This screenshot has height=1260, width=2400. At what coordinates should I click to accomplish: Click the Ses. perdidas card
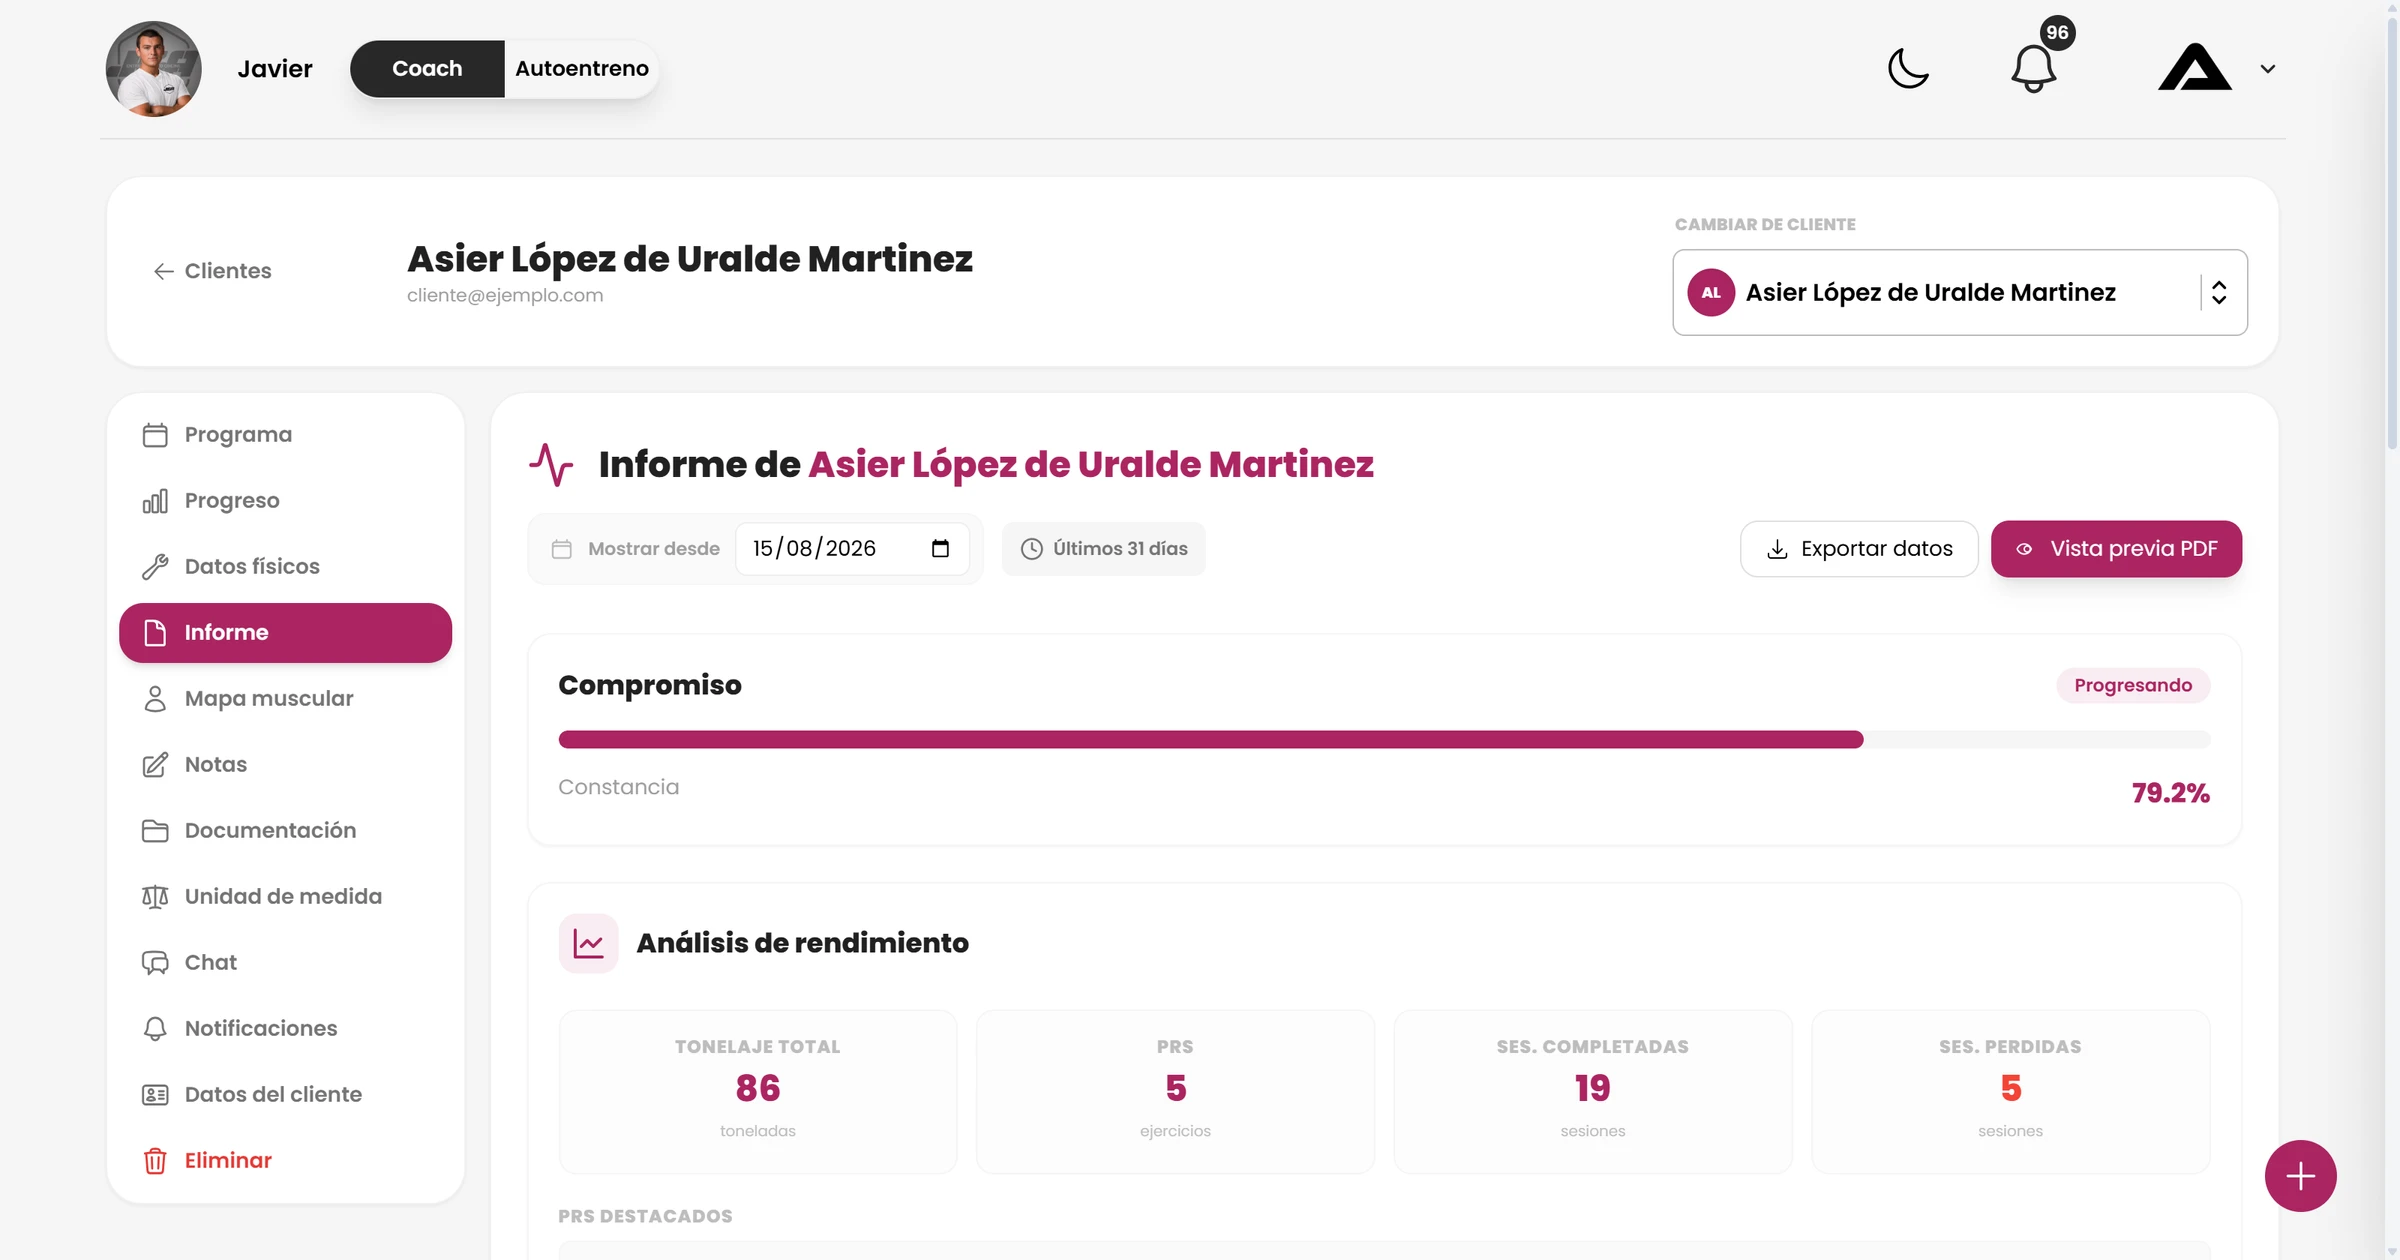[2010, 1092]
